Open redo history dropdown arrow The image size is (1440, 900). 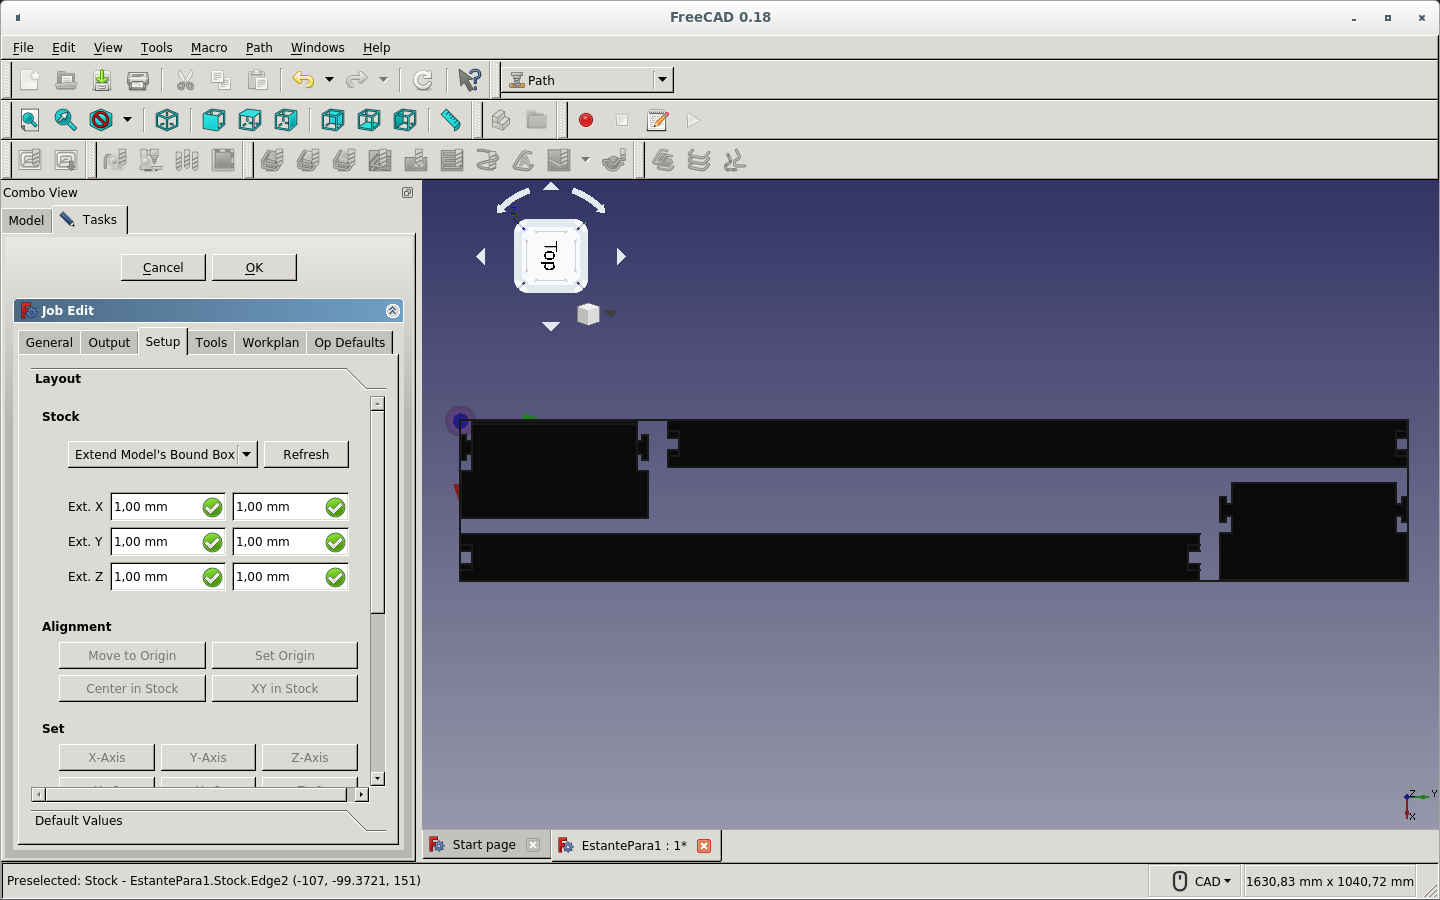coord(383,80)
